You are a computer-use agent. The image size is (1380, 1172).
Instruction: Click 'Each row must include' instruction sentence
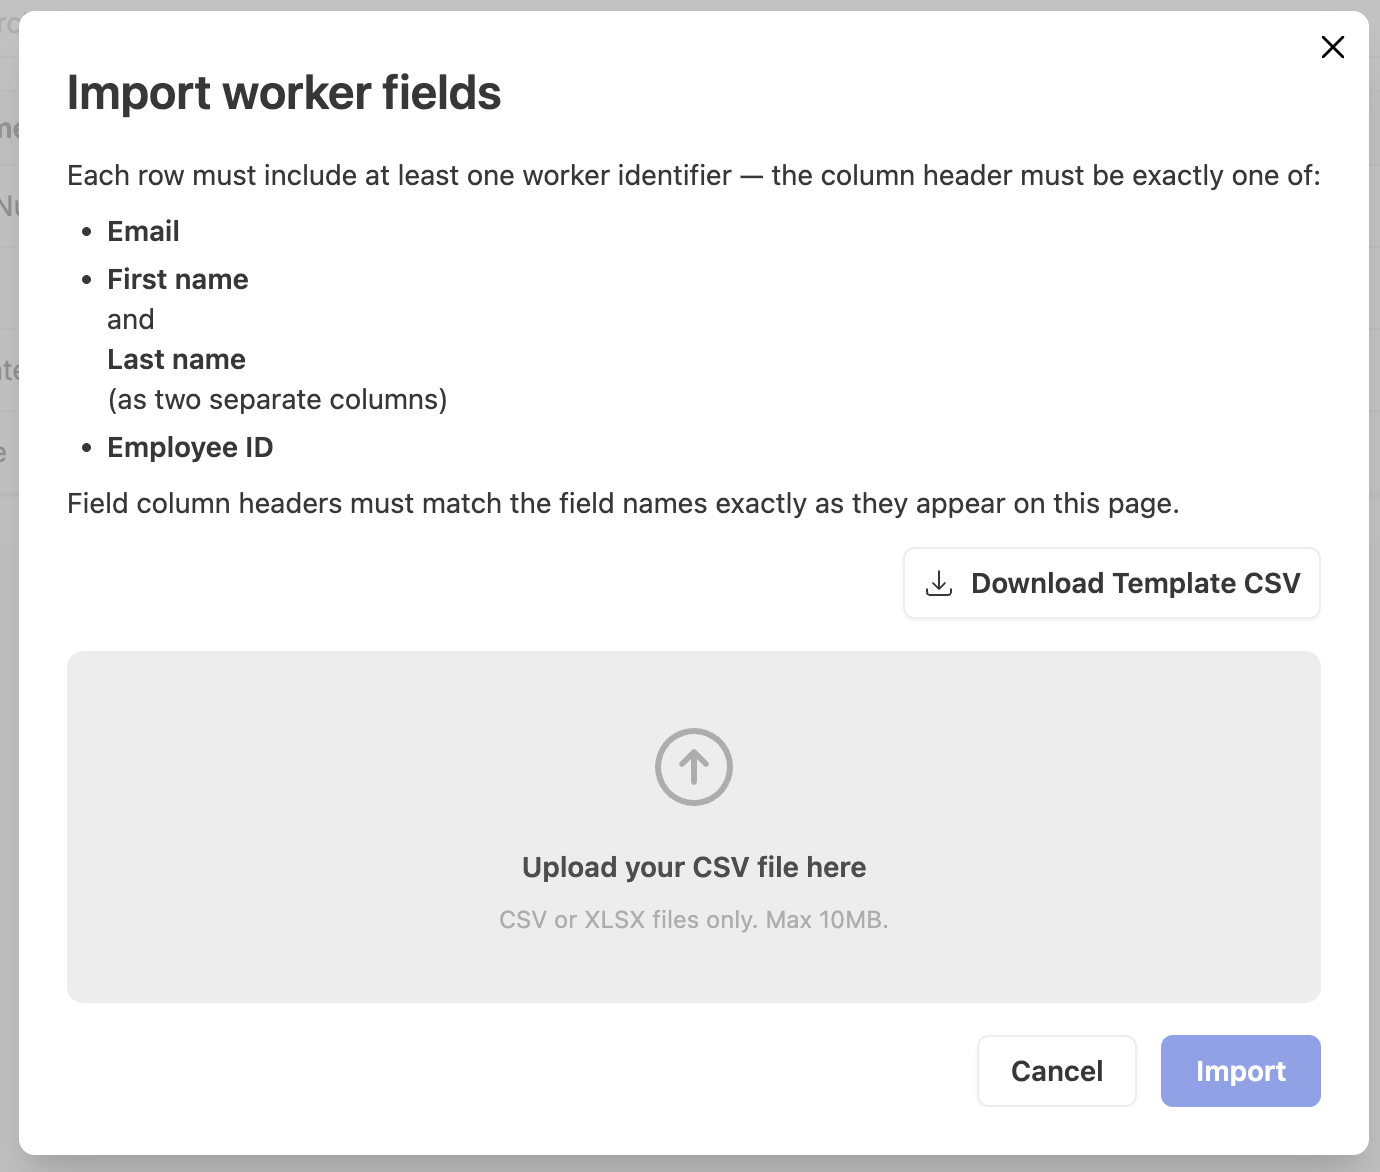pos(694,176)
